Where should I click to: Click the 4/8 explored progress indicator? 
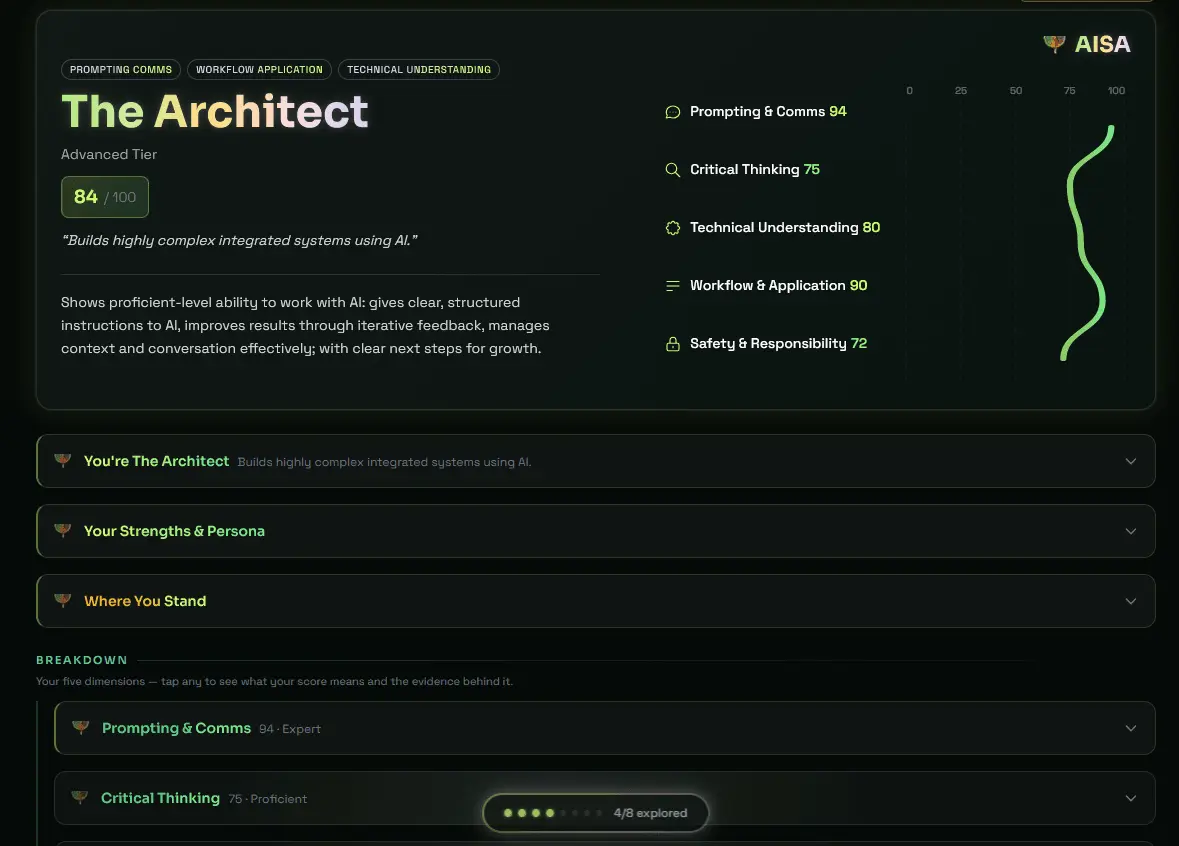point(596,813)
